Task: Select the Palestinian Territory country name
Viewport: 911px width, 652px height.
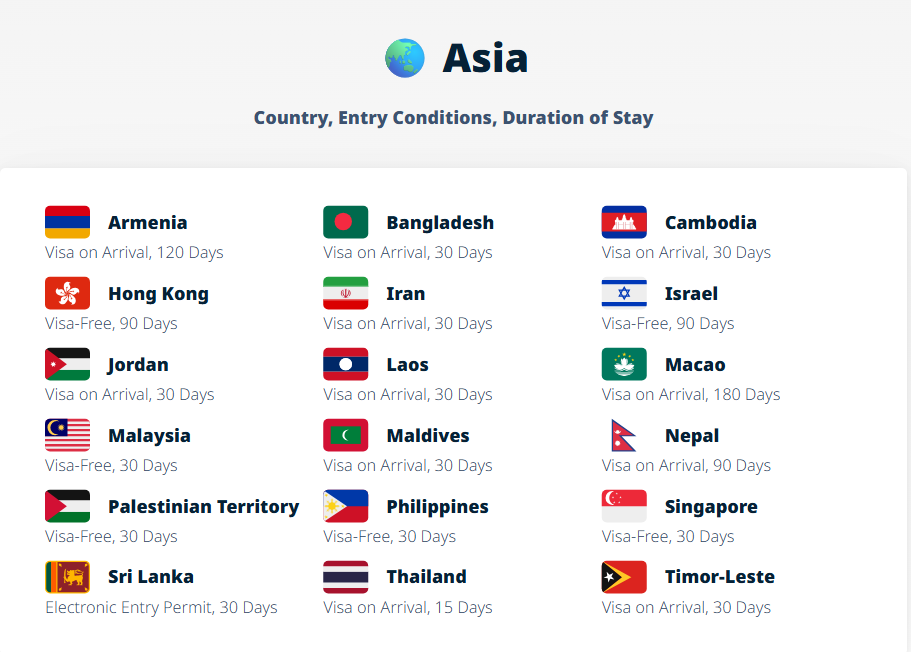Action: coord(203,507)
